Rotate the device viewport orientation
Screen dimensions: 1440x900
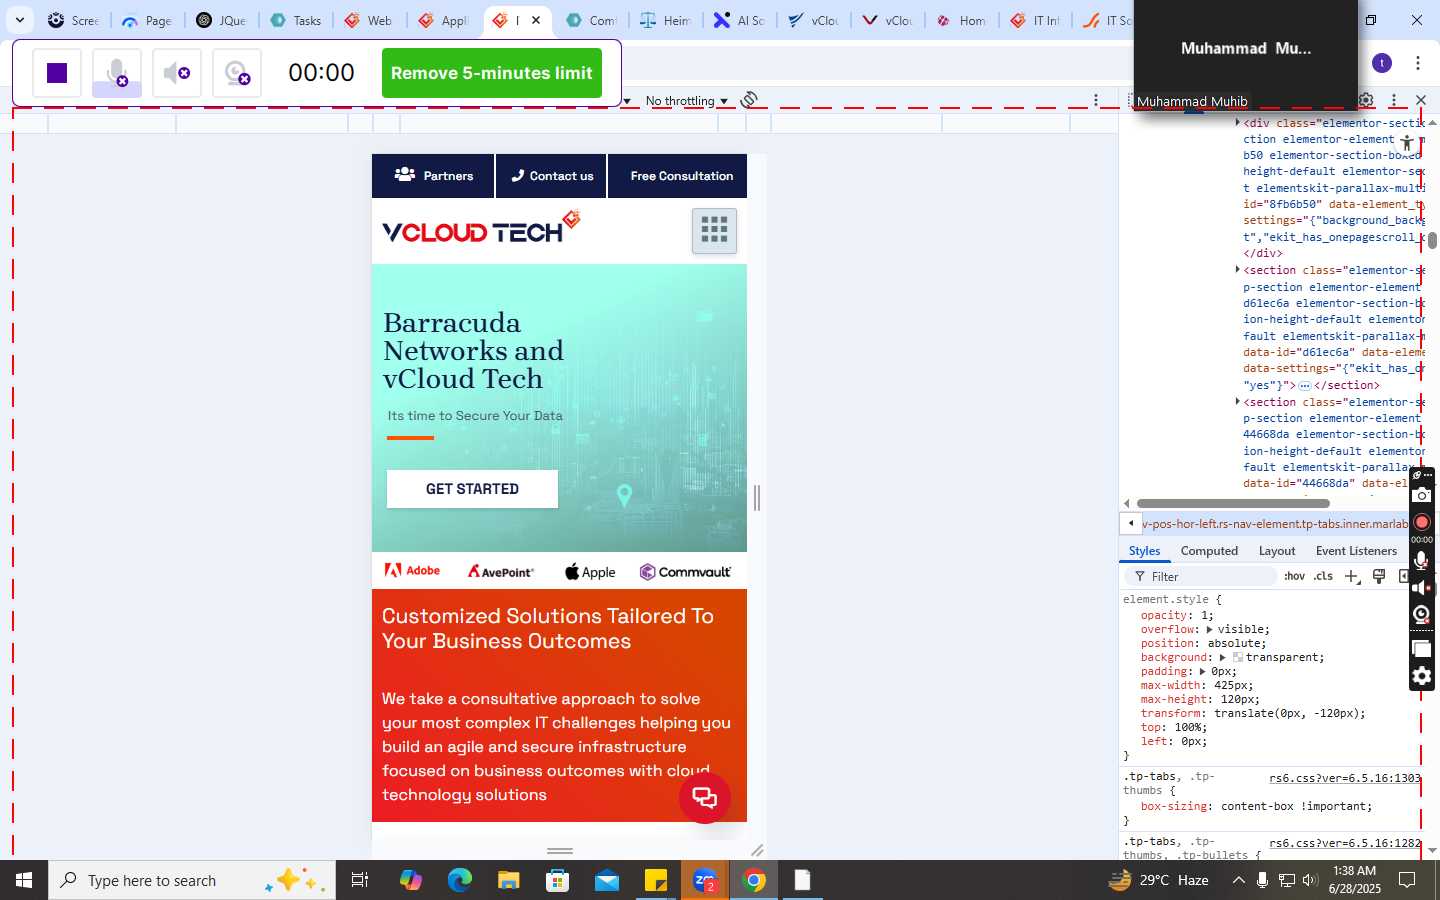[x=749, y=100]
